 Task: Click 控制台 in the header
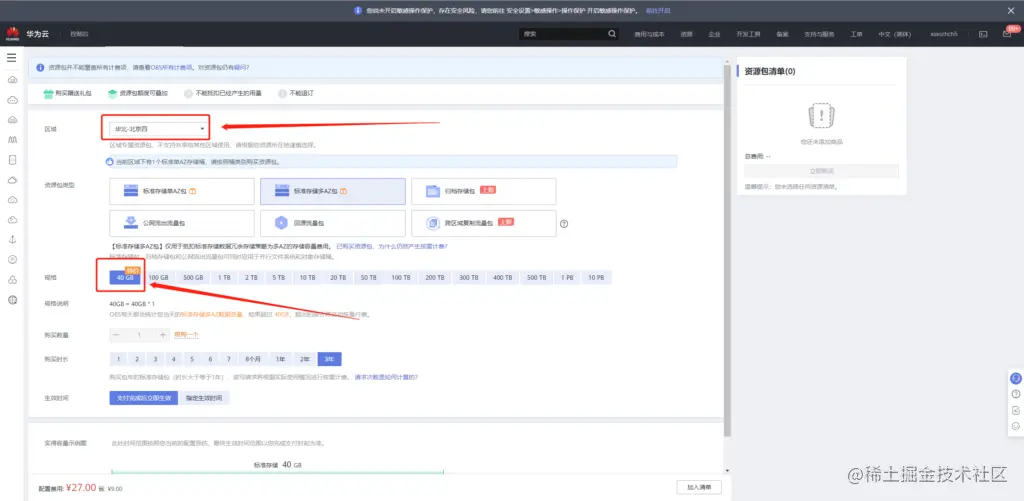pyautogui.click(x=79, y=33)
